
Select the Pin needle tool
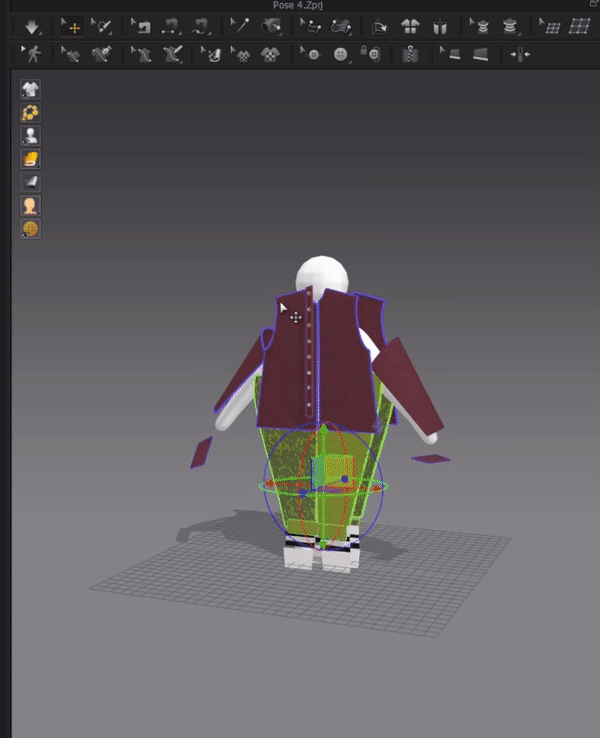click(240, 26)
